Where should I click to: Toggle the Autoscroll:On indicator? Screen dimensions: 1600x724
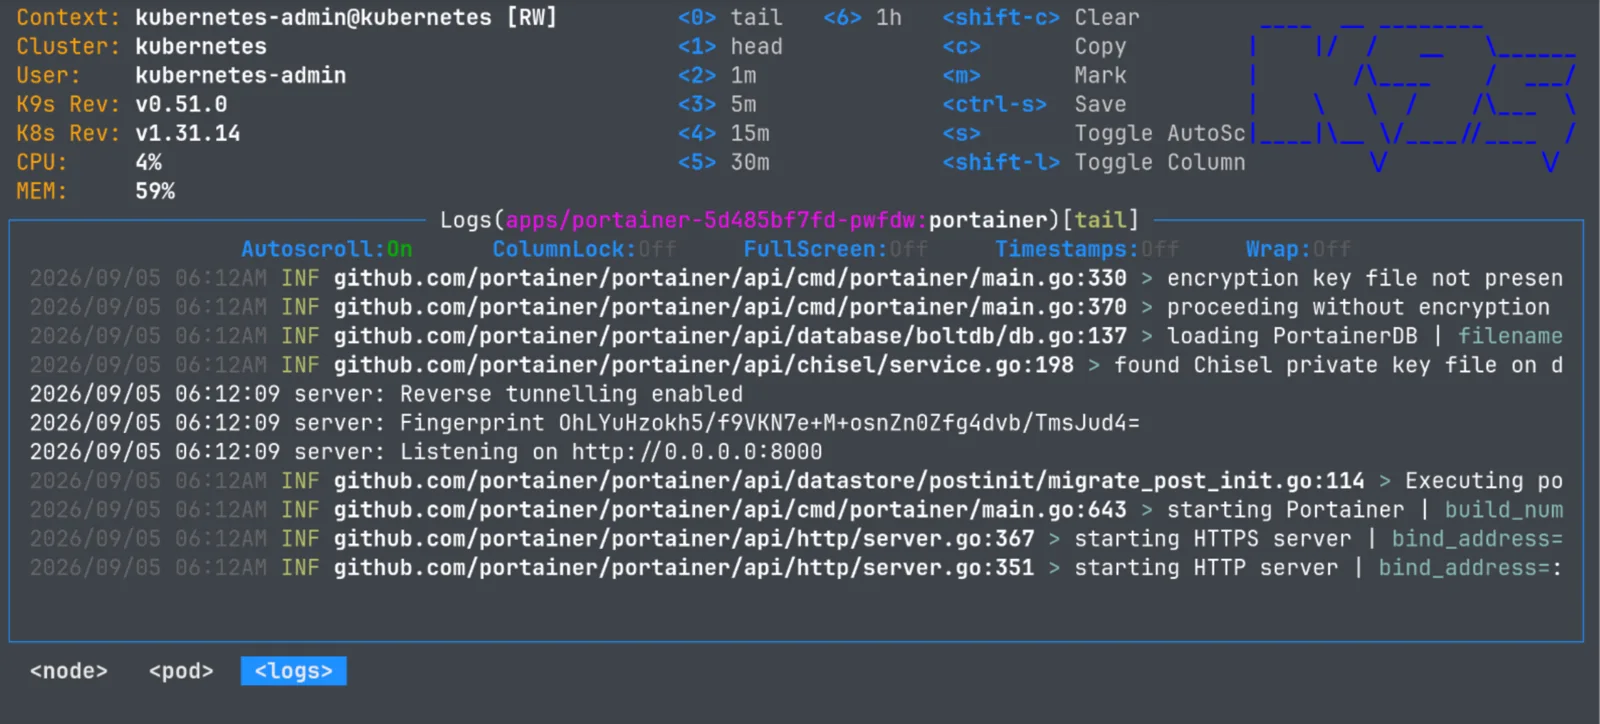click(x=326, y=249)
